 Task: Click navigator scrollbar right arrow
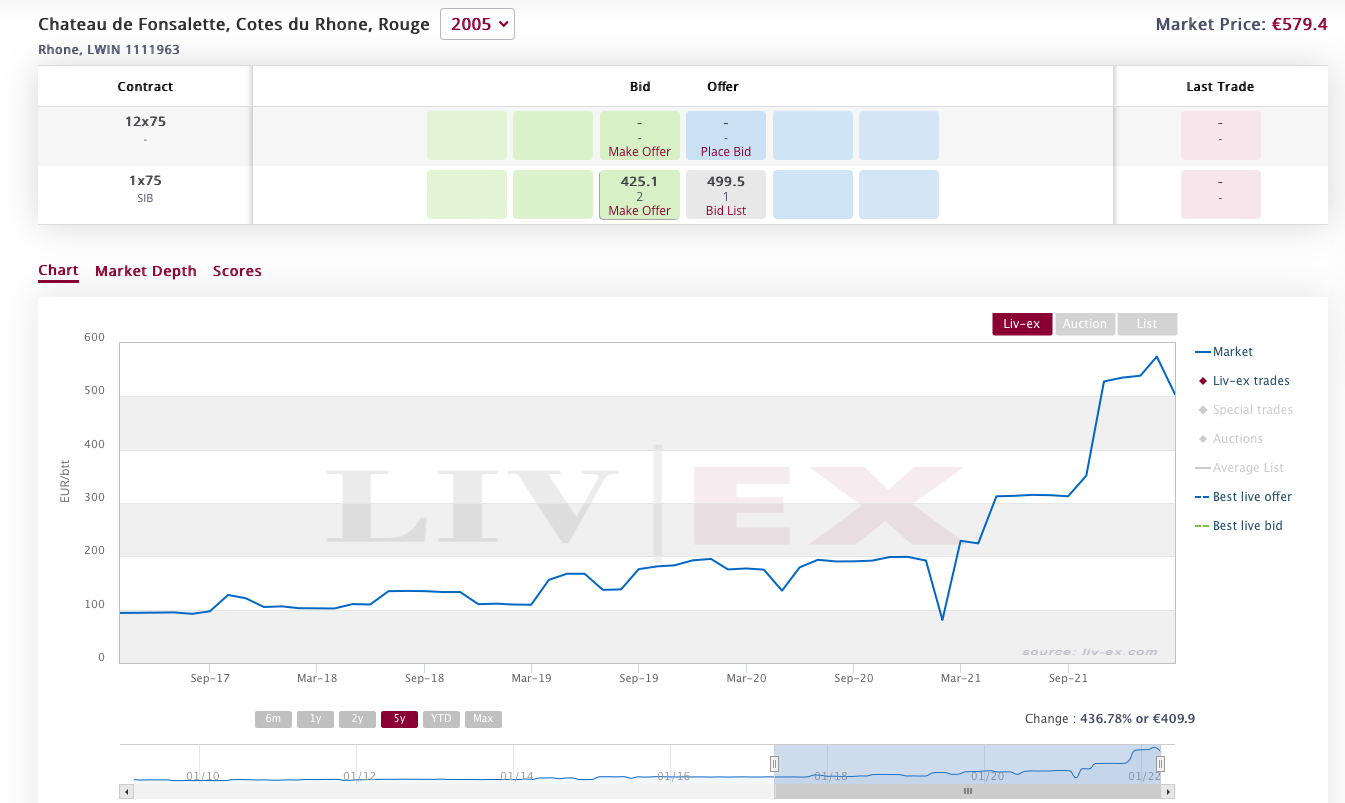1168,791
